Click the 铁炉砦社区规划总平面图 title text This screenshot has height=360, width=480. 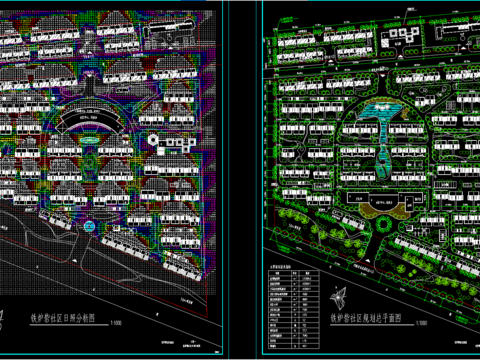coord(366,318)
